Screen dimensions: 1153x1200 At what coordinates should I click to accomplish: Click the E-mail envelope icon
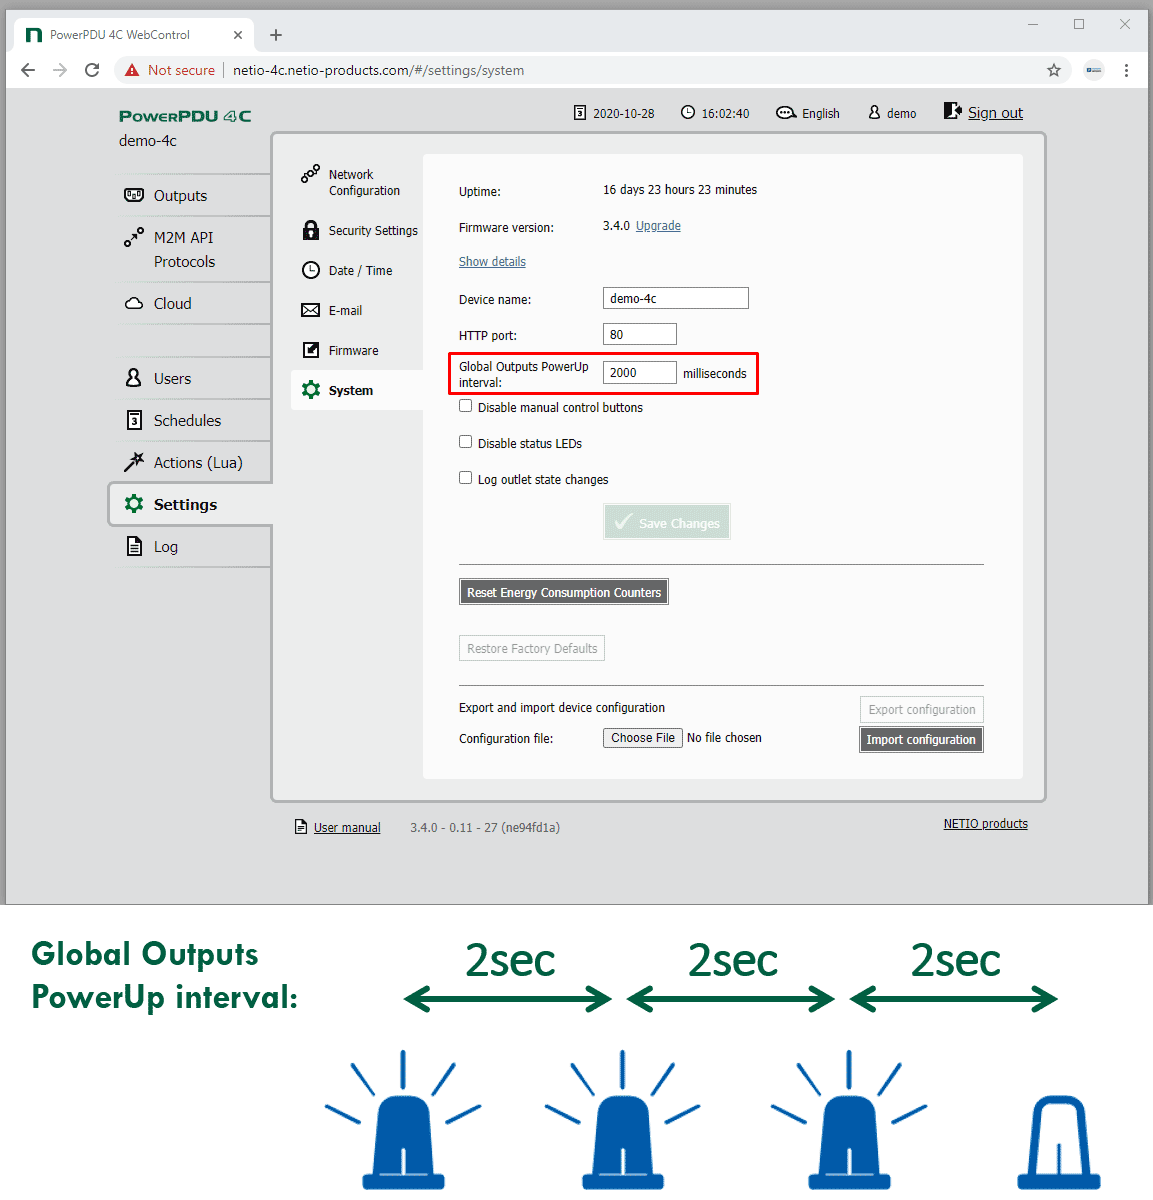311,310
